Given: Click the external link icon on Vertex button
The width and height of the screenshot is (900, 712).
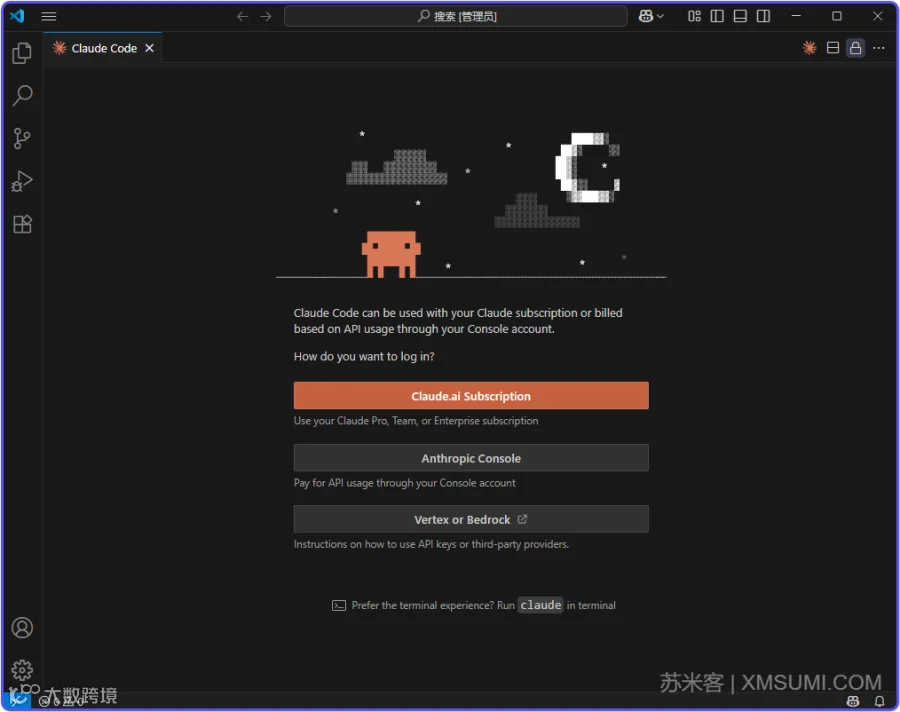Looking at the screenshot, I should tap(522, 519).
